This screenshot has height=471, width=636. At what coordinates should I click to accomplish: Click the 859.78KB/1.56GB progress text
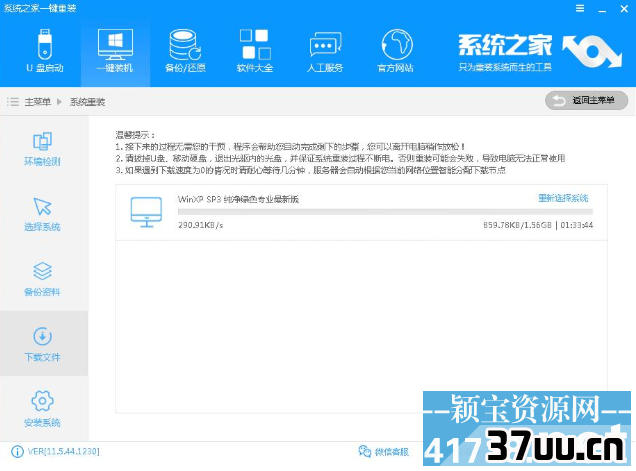click(x=517, y=225)
